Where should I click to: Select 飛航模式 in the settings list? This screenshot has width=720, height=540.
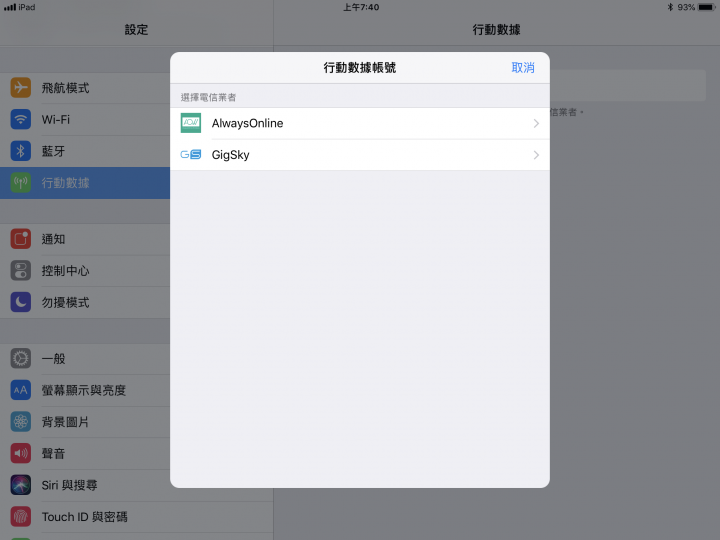click(x=85, y=88)
